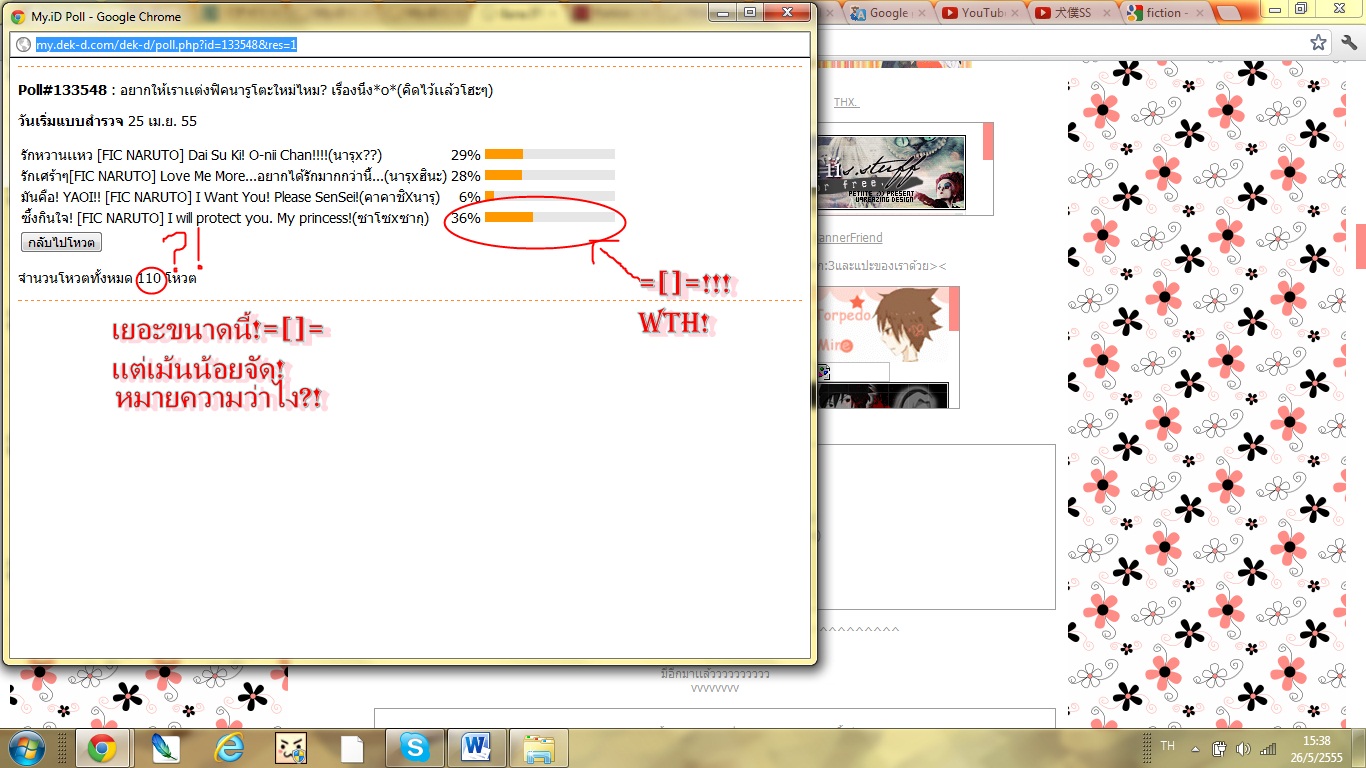Click the Chrome icon in poll window title
Image resolution: width=1366 pixels, height=768 pixels.
[x=18, y=16]
